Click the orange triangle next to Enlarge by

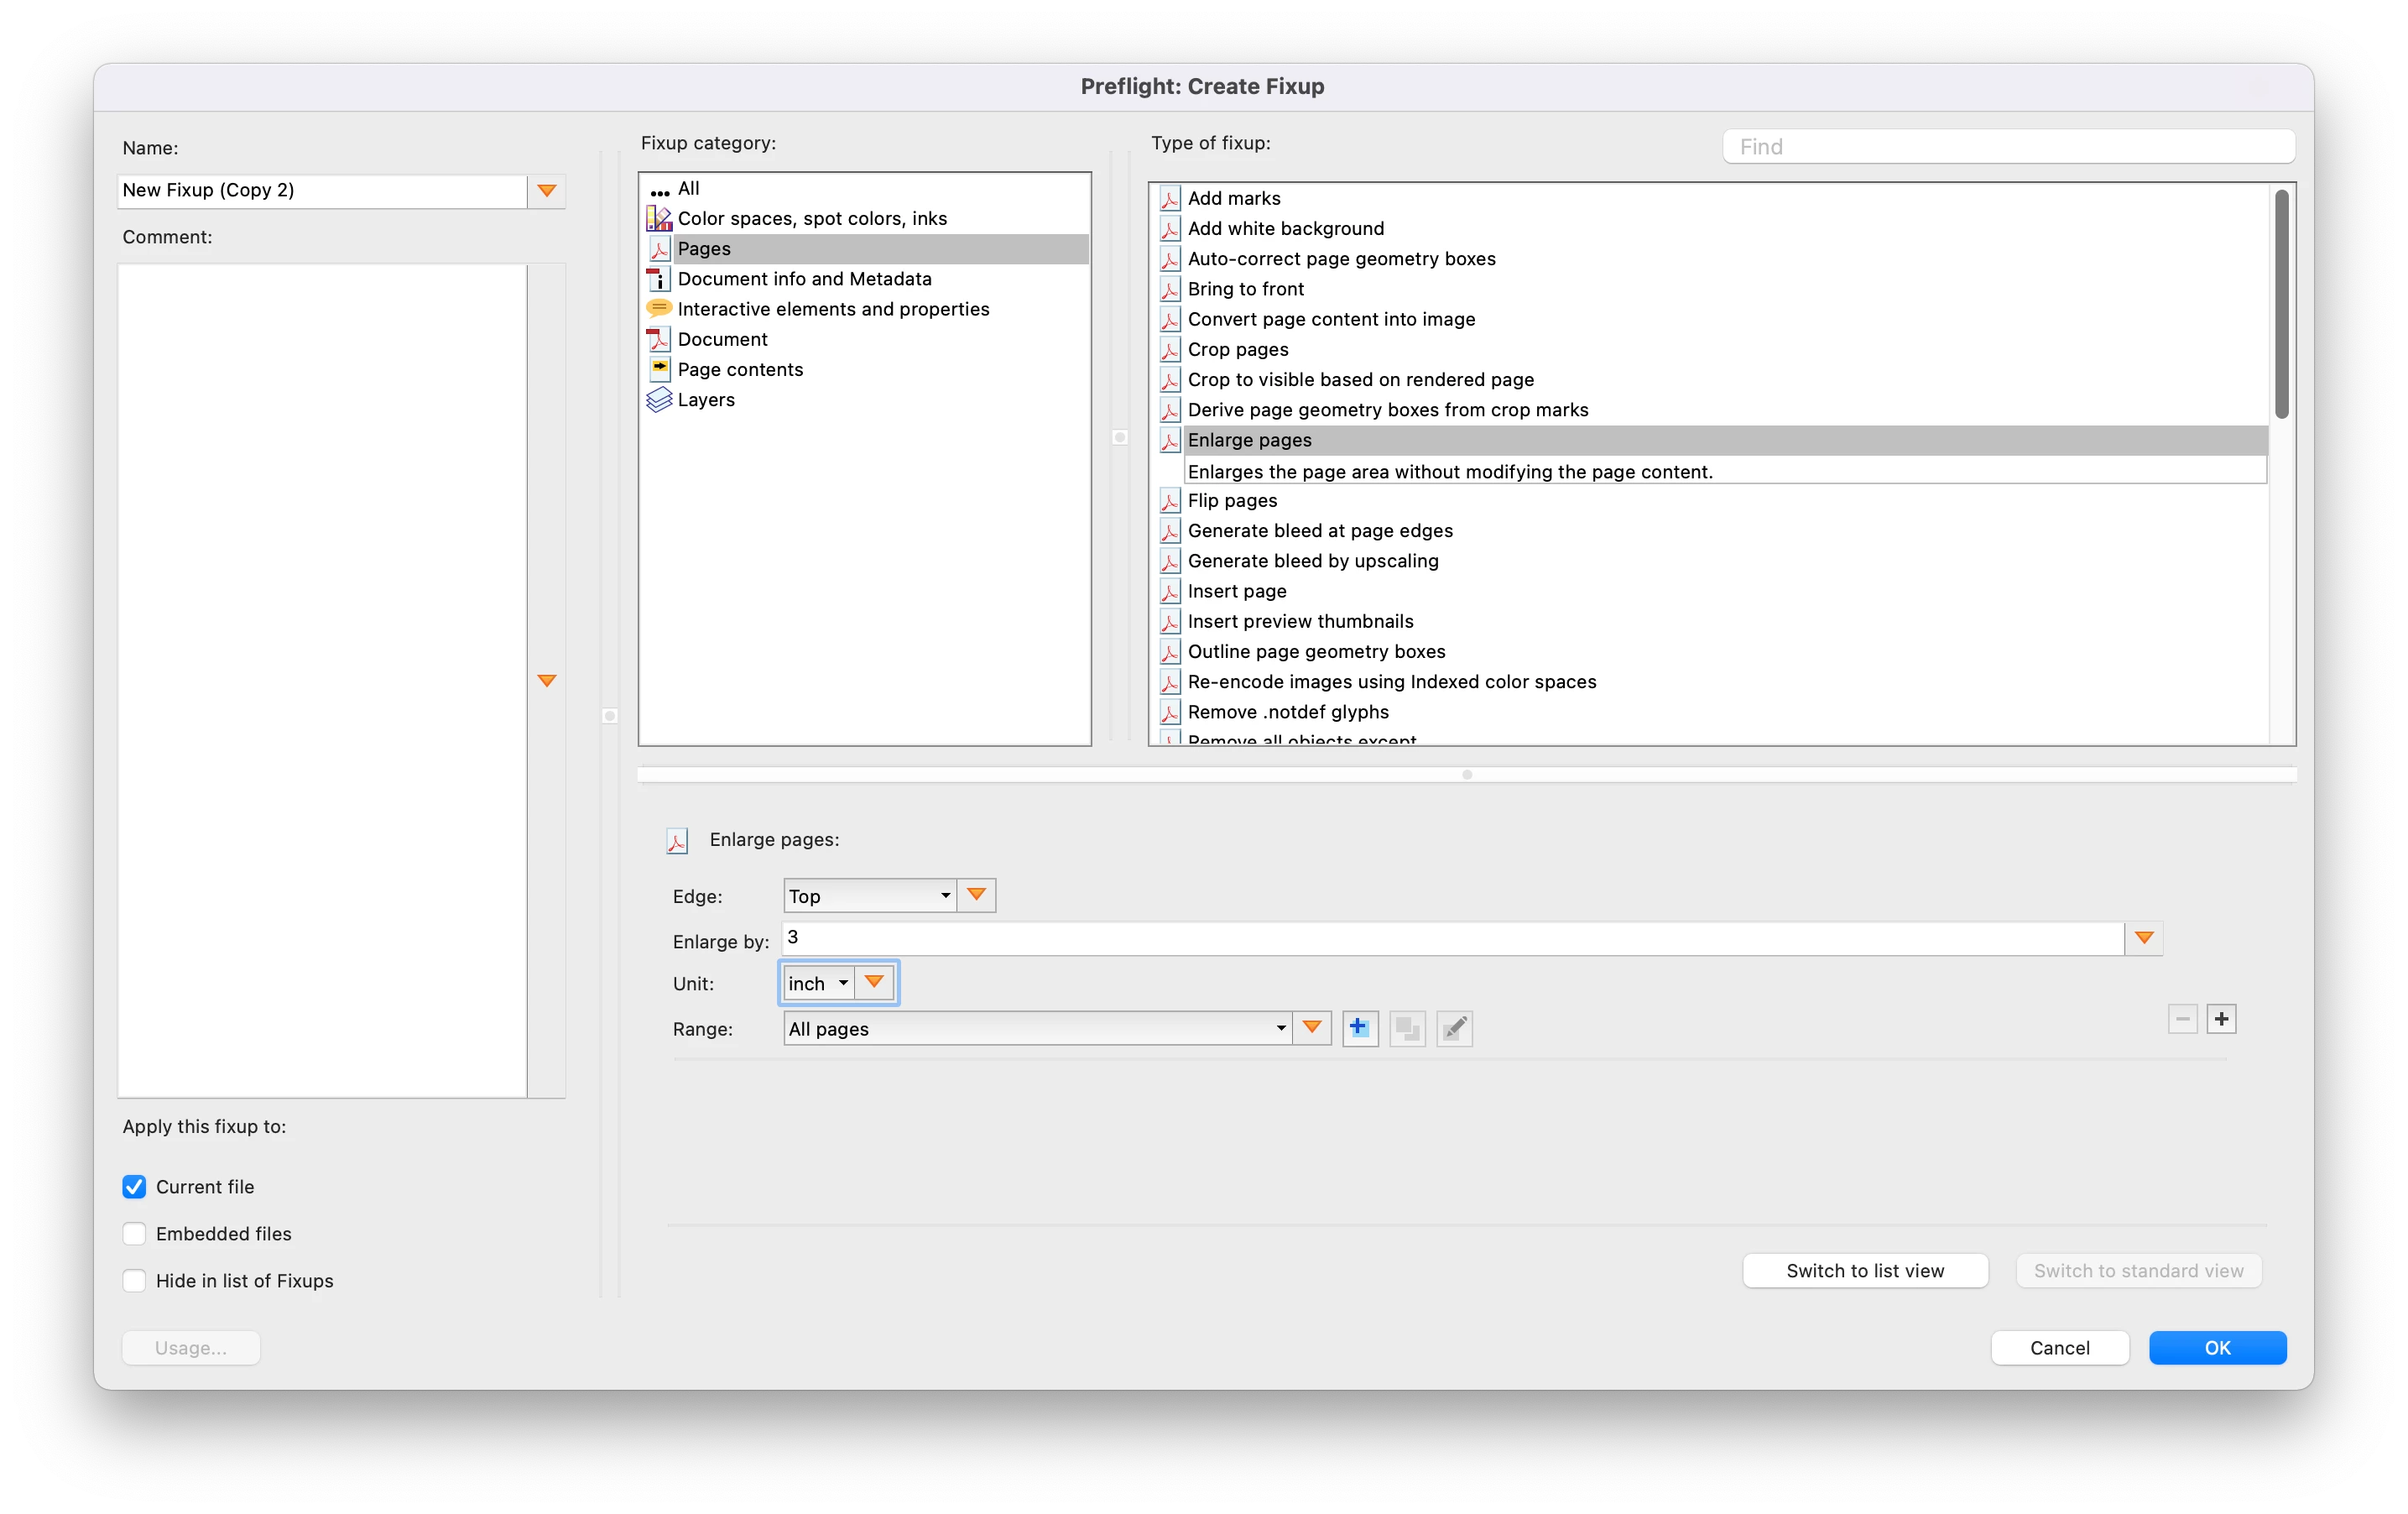click(x=2143, y=938)
